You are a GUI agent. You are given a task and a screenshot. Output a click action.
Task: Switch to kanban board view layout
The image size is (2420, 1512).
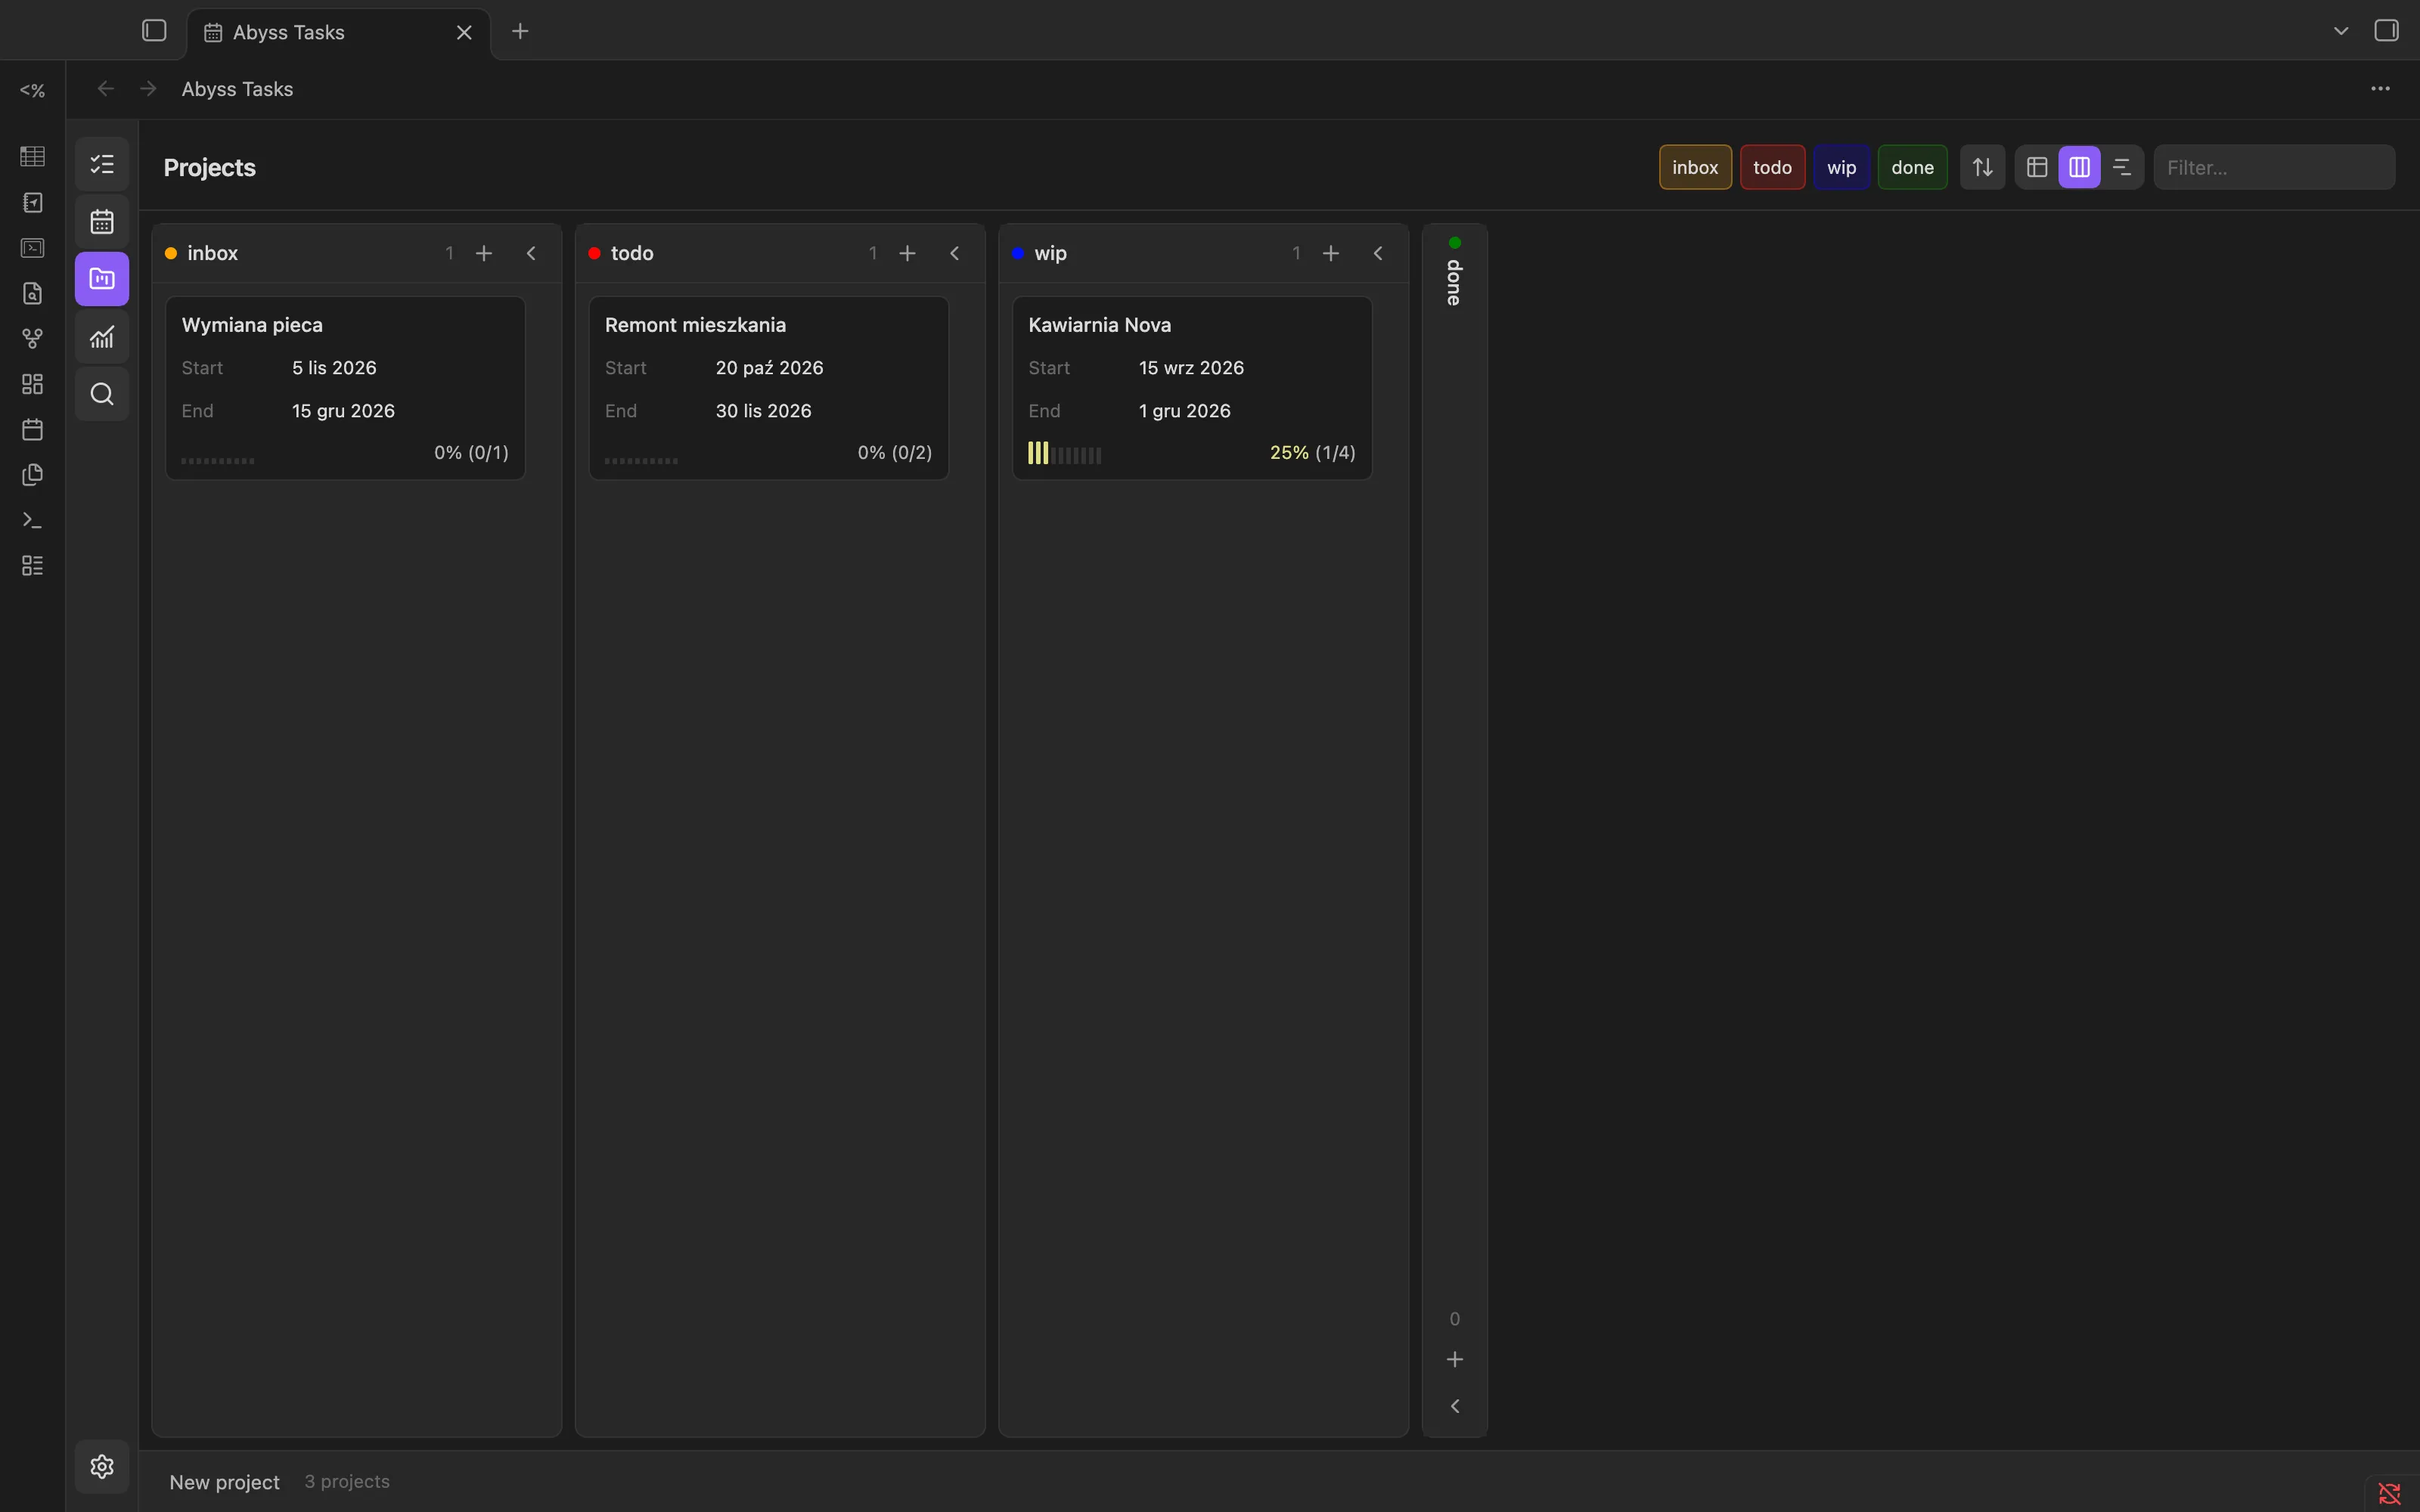point(2079,167)
